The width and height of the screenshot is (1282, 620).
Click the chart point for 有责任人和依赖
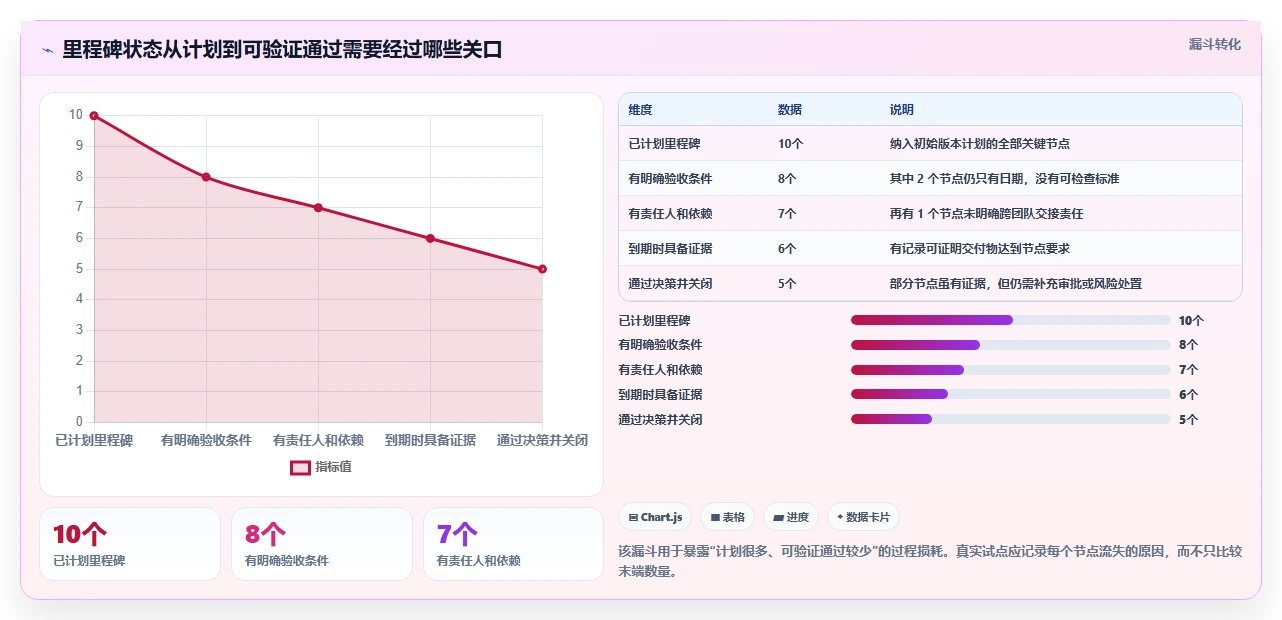click(318, 208)
